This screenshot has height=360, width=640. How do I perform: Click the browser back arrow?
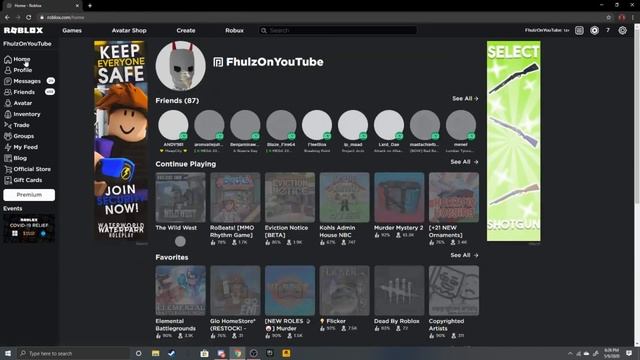(x=7, y=18)
